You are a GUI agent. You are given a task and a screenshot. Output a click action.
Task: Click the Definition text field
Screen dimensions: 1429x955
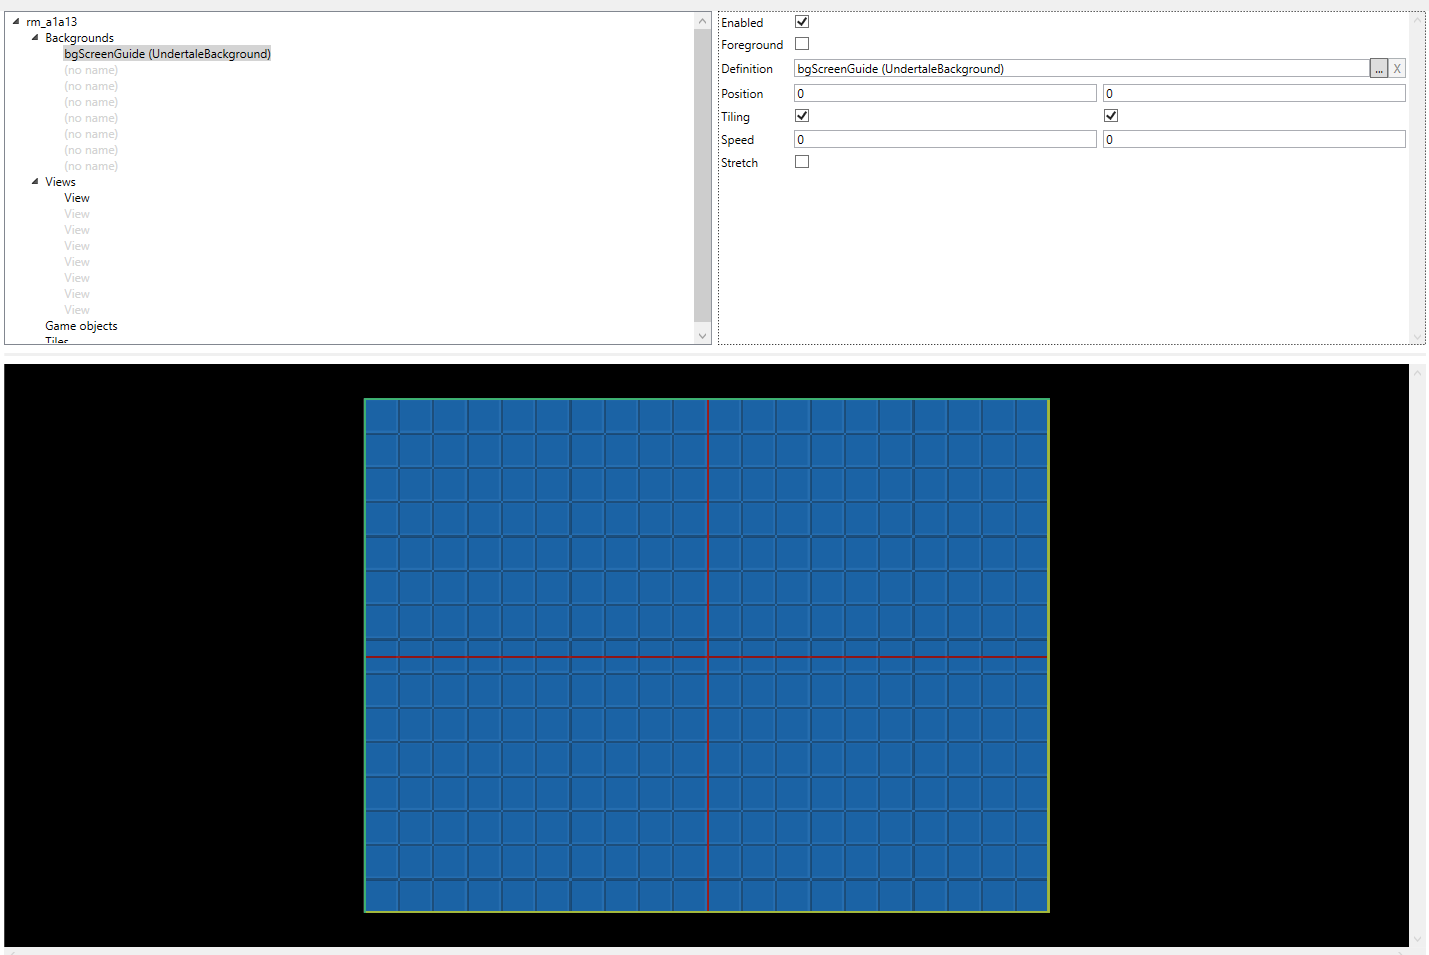[x=1080, y=68]
